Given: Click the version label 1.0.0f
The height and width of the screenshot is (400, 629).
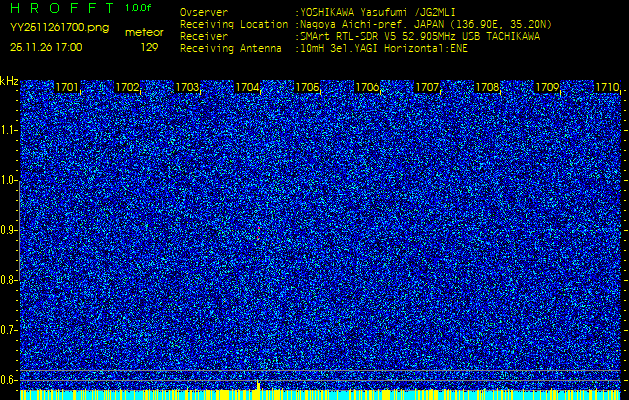Looking at the screenshot, I should click(138, 8).
